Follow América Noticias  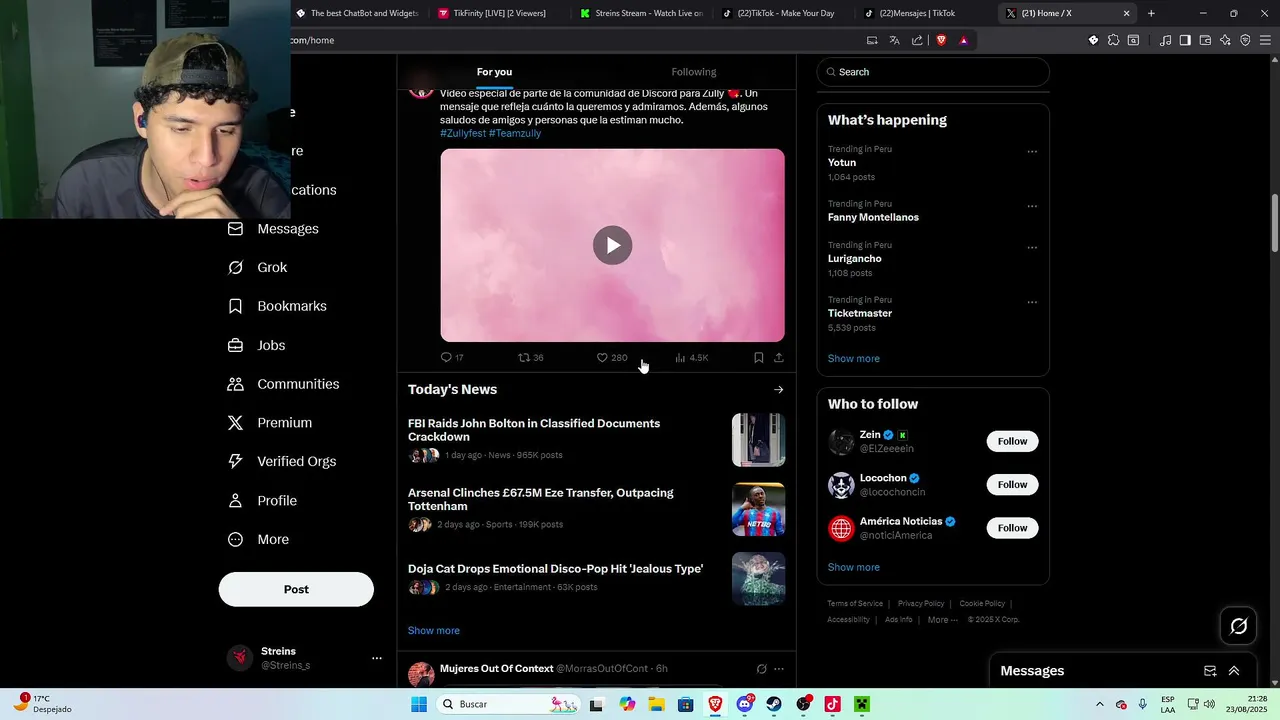click(1012, 528)
